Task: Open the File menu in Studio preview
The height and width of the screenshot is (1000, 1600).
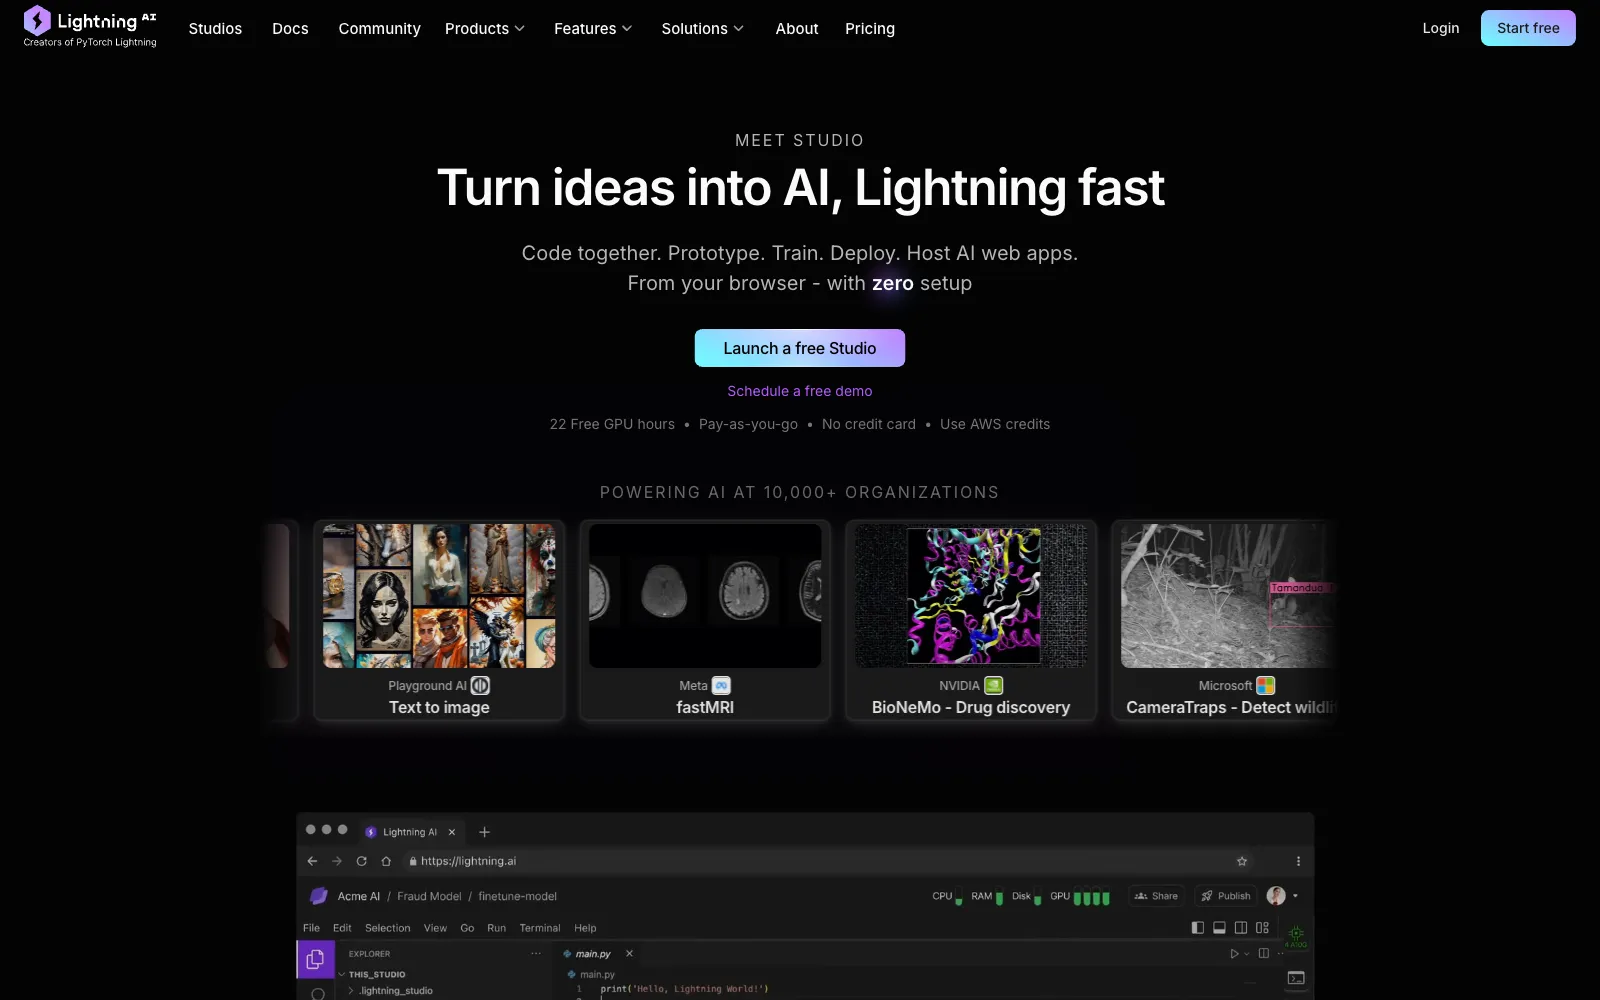Action: click(x=311, y=928)
